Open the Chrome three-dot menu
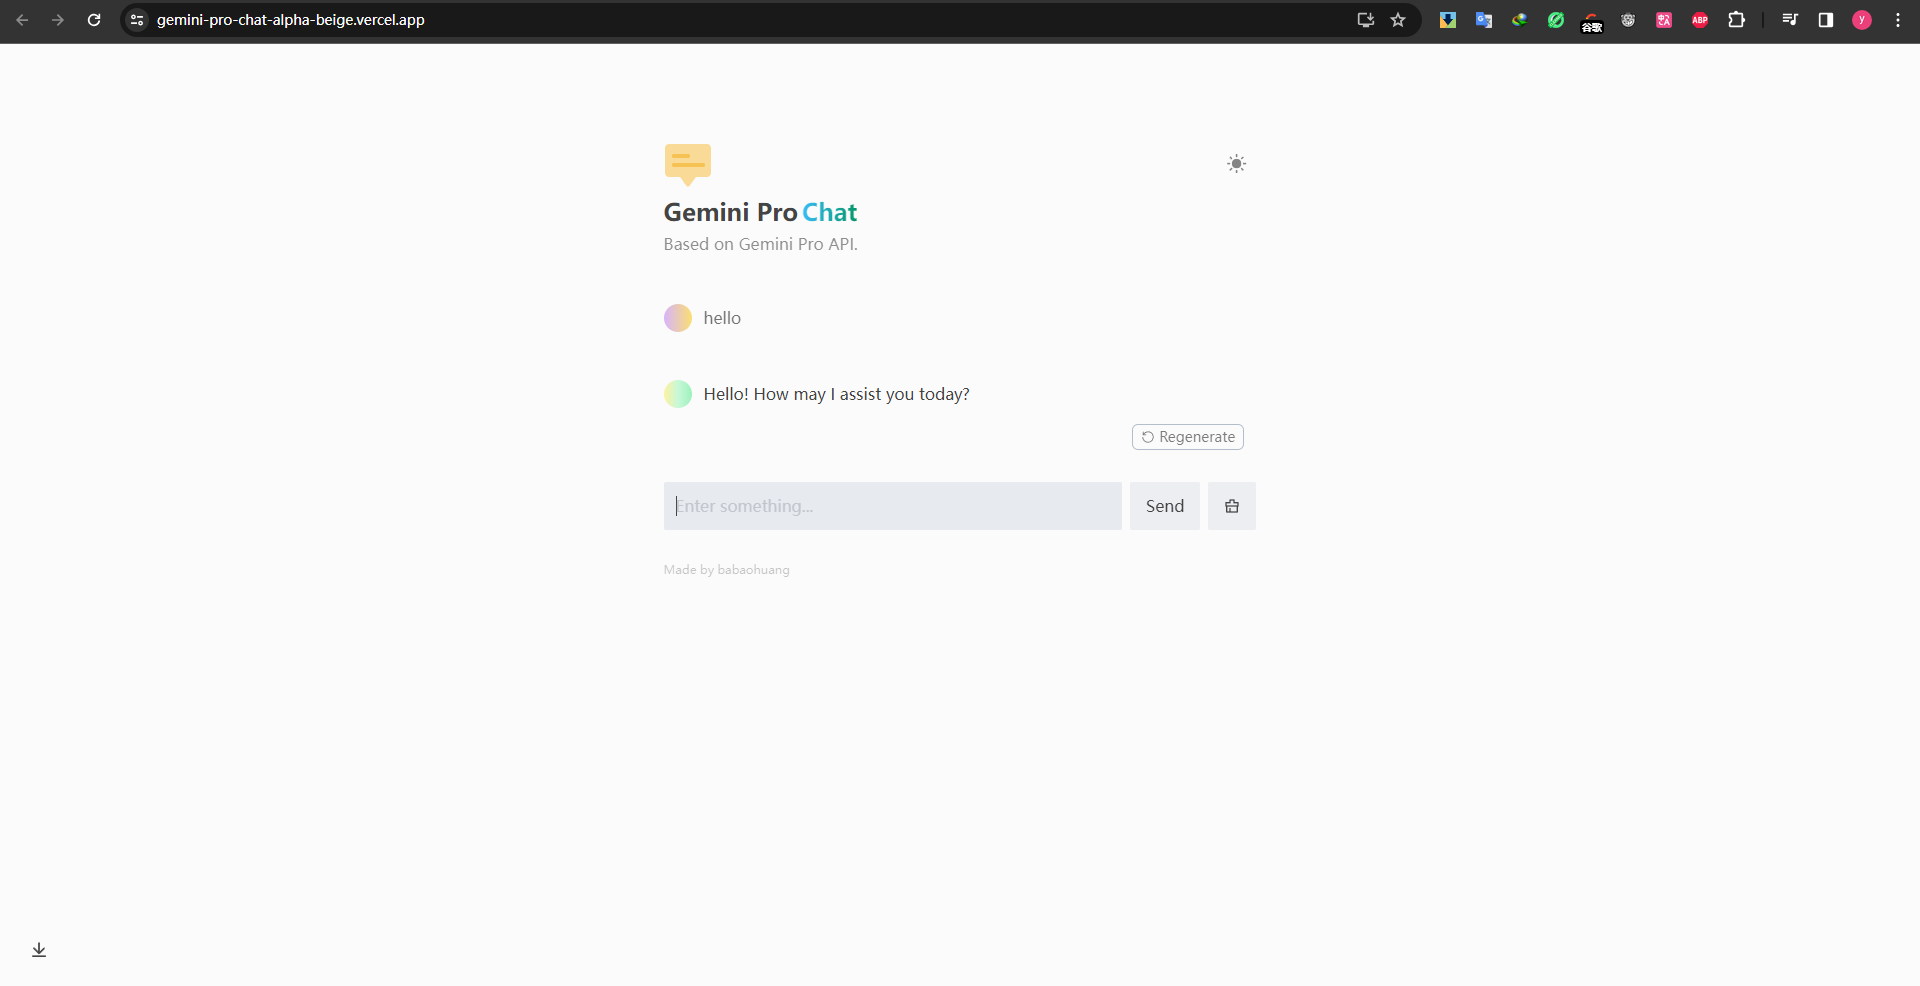The width and height of the screenshot is (1920, 986). tap(1898, 20)
